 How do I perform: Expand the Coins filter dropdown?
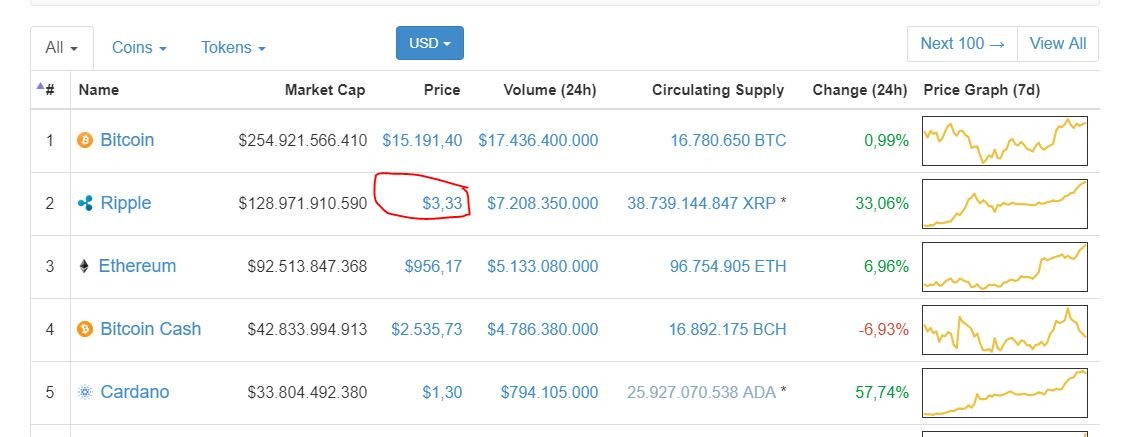[139, 47]
